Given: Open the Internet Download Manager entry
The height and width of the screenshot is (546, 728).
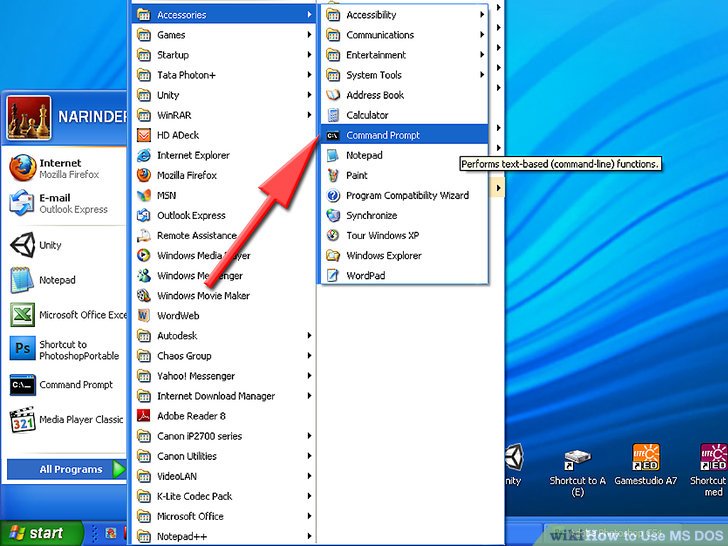Looking at the screenshot, I should click(224, 396).
